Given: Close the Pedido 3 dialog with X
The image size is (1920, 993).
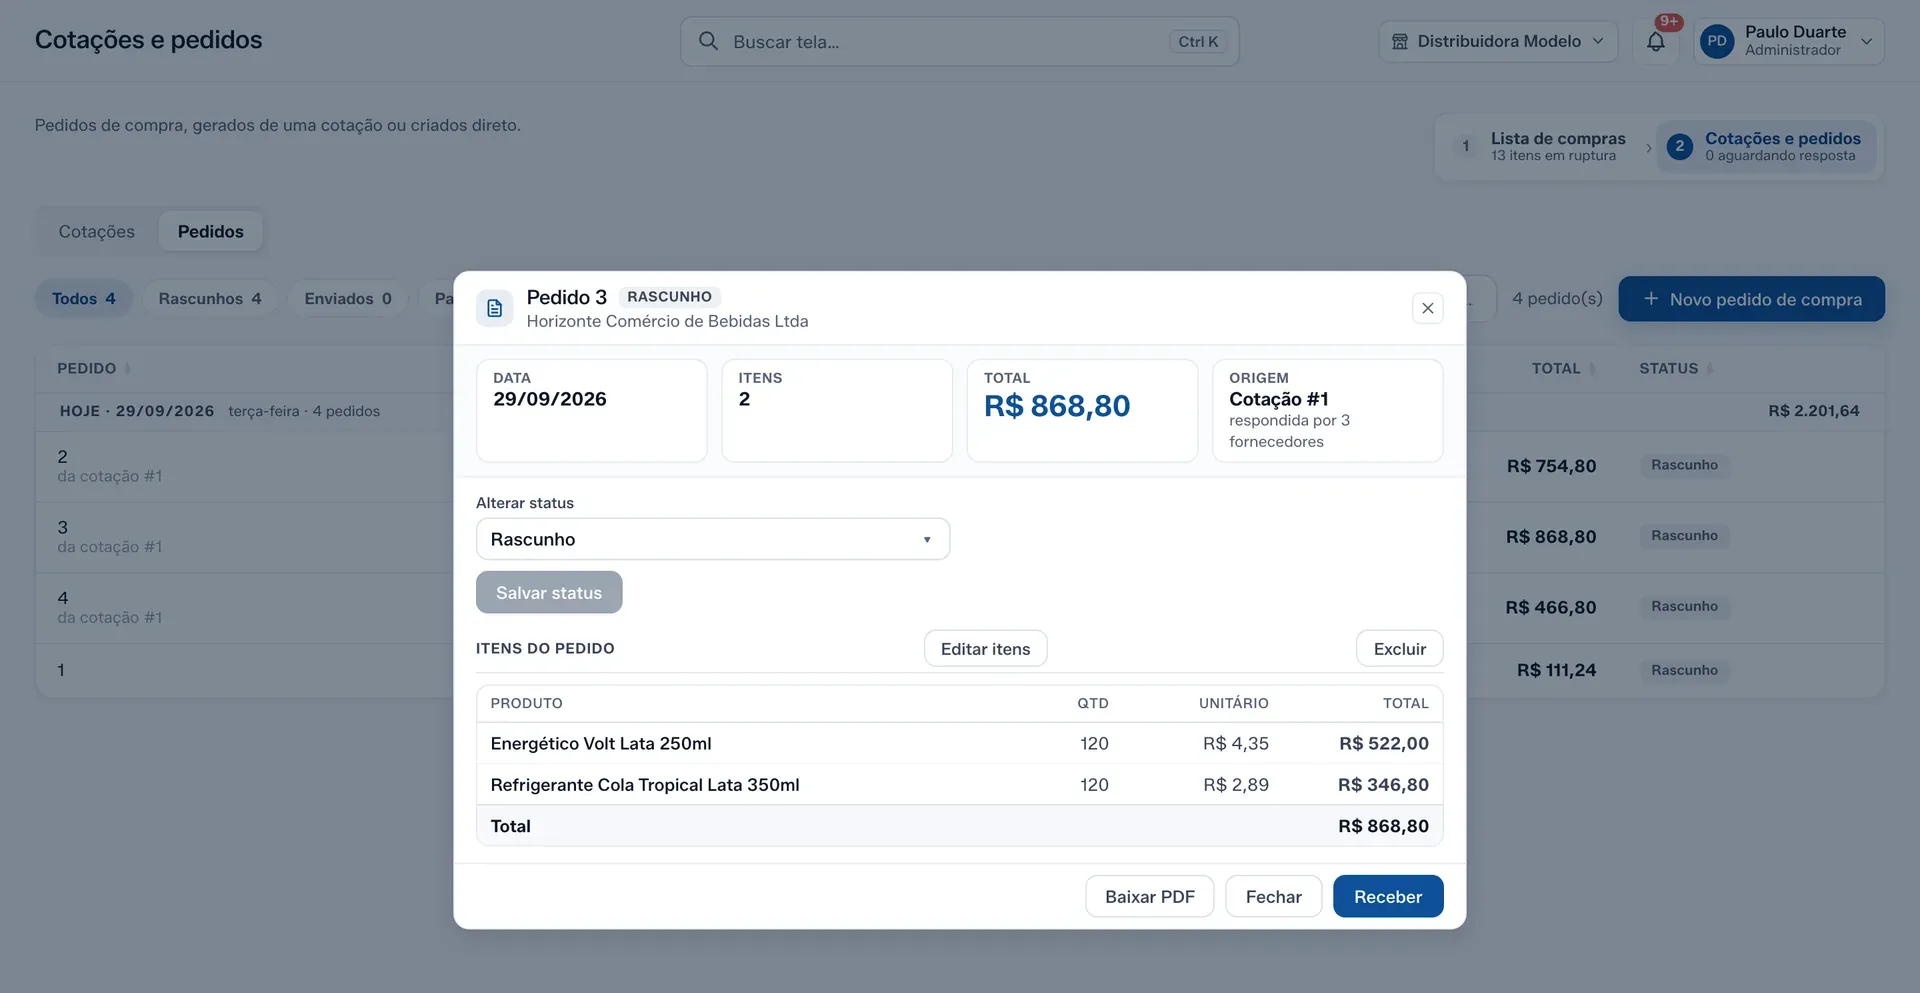Looking at the screenshot, I should tap(1428, 308).
